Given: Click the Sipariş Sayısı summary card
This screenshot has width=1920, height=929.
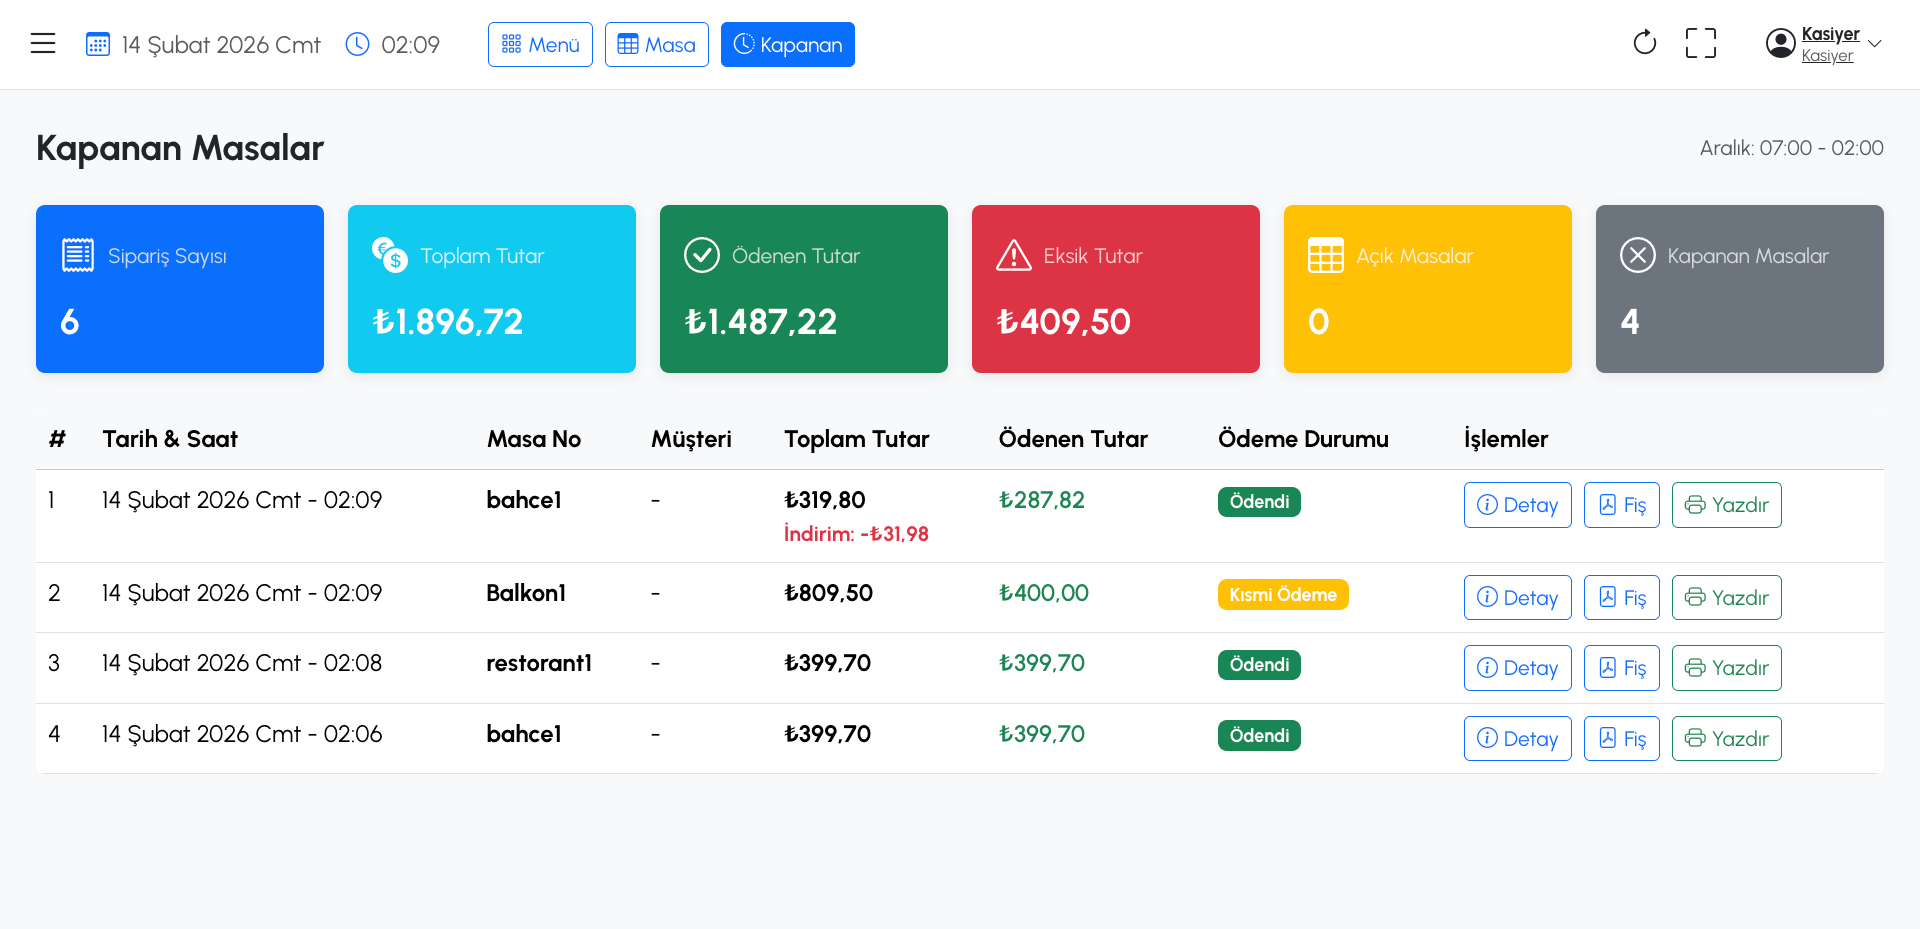Looking at the screenshot, I should tap(180, 289).
